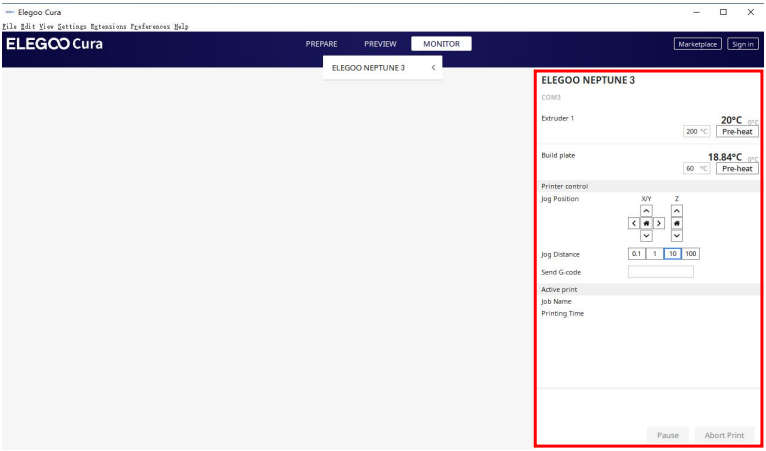
Task: Click the Printer control section header
Action: coord(648,186)
